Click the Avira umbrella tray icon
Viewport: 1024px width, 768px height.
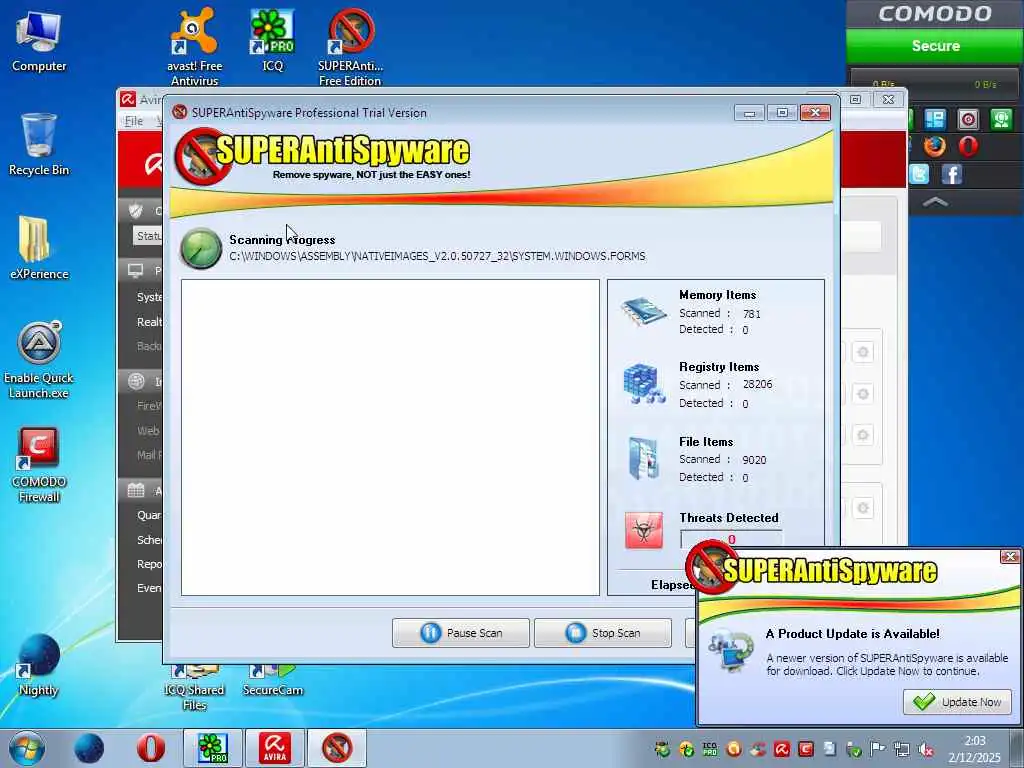tap(782, 749)
